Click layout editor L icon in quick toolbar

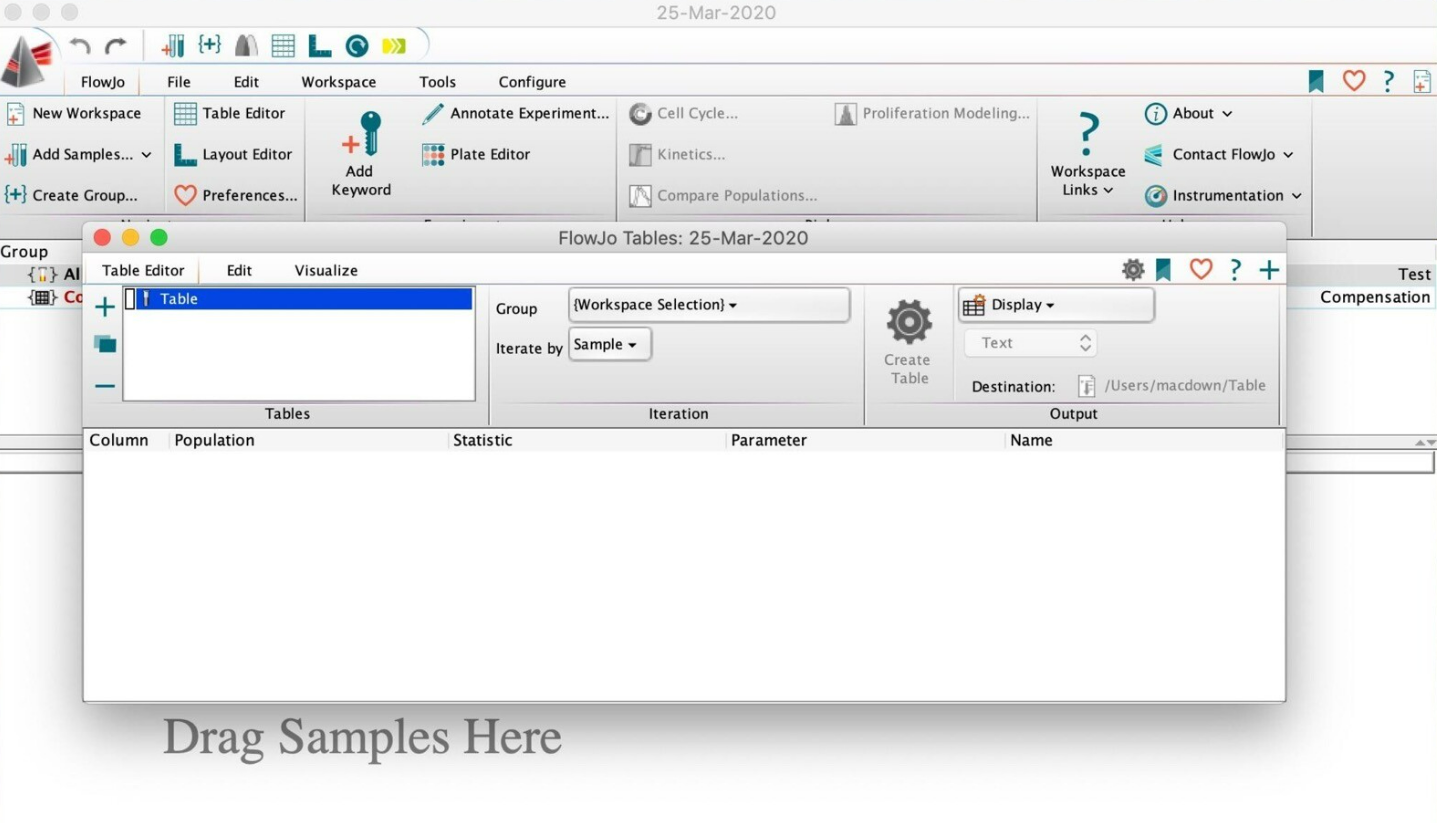(320, 46)
